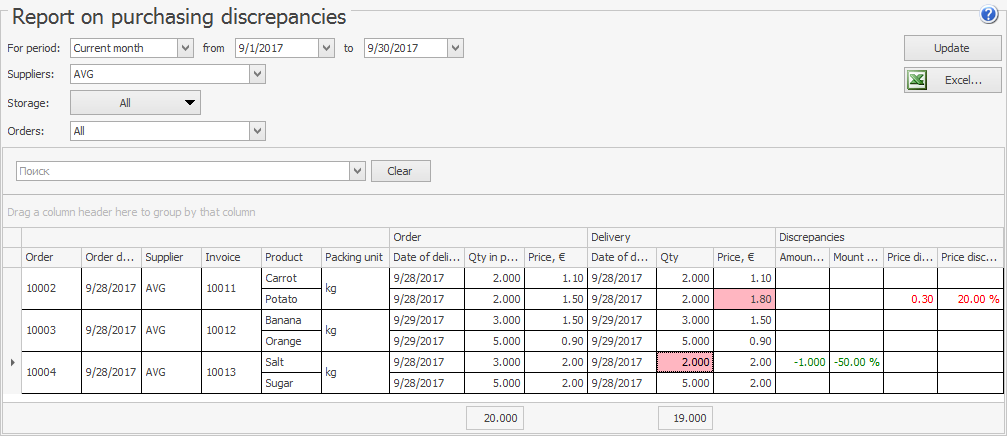1007x436 pixels.
Task: Click the red 20.00 % price discrepancy cell
Action: coord(969,299)
